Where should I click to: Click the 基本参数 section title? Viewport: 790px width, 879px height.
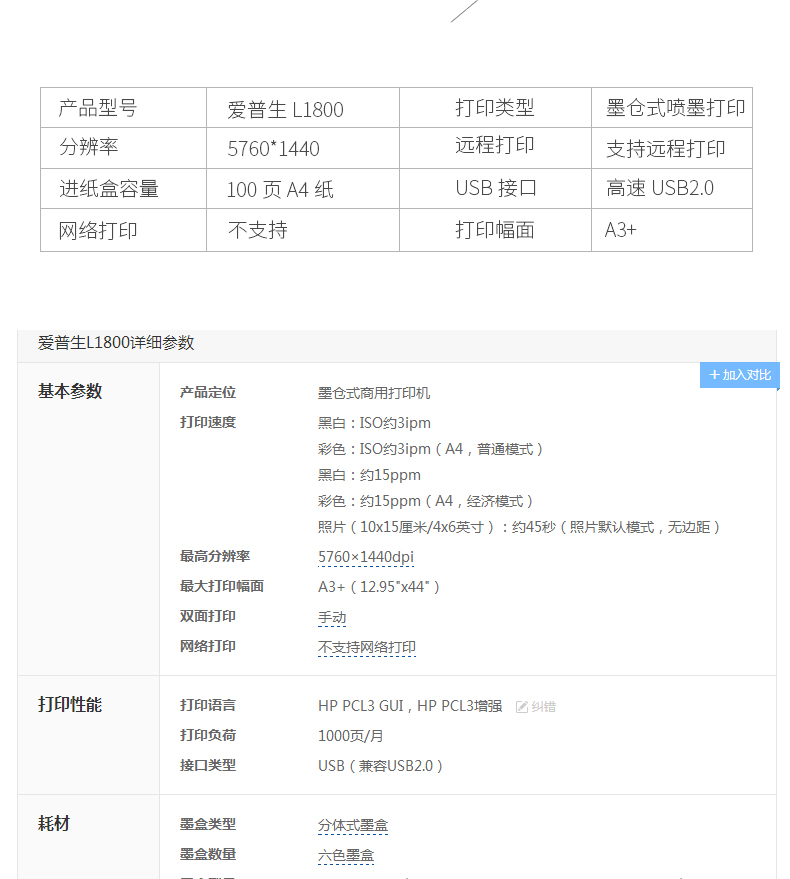pyautogui.click(x=70, y=391)
